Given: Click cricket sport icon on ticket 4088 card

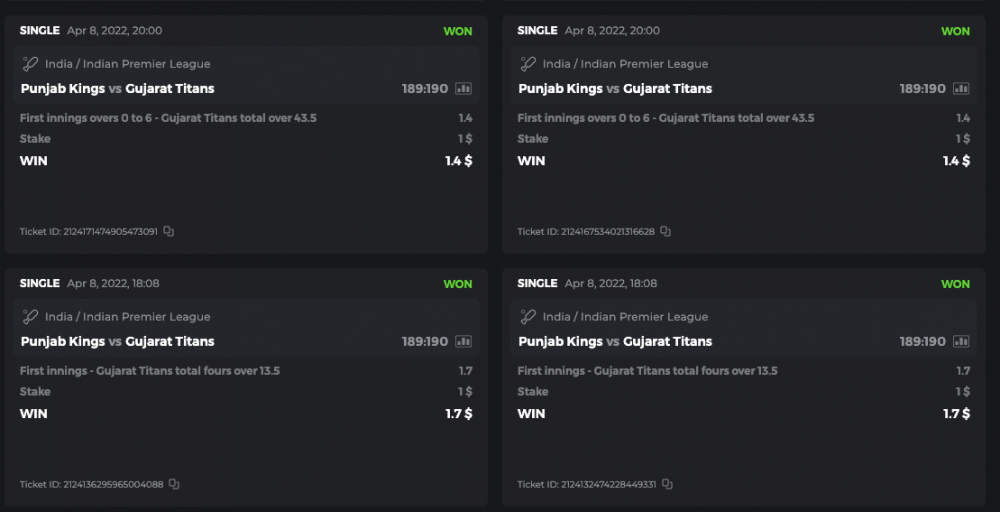Looking at the screenshot, I should click(30, 317).
